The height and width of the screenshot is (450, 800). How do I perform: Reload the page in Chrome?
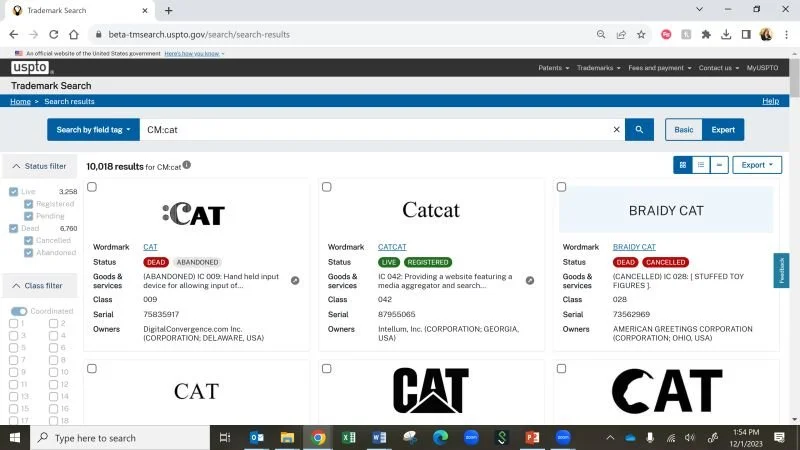coord(54,35)
